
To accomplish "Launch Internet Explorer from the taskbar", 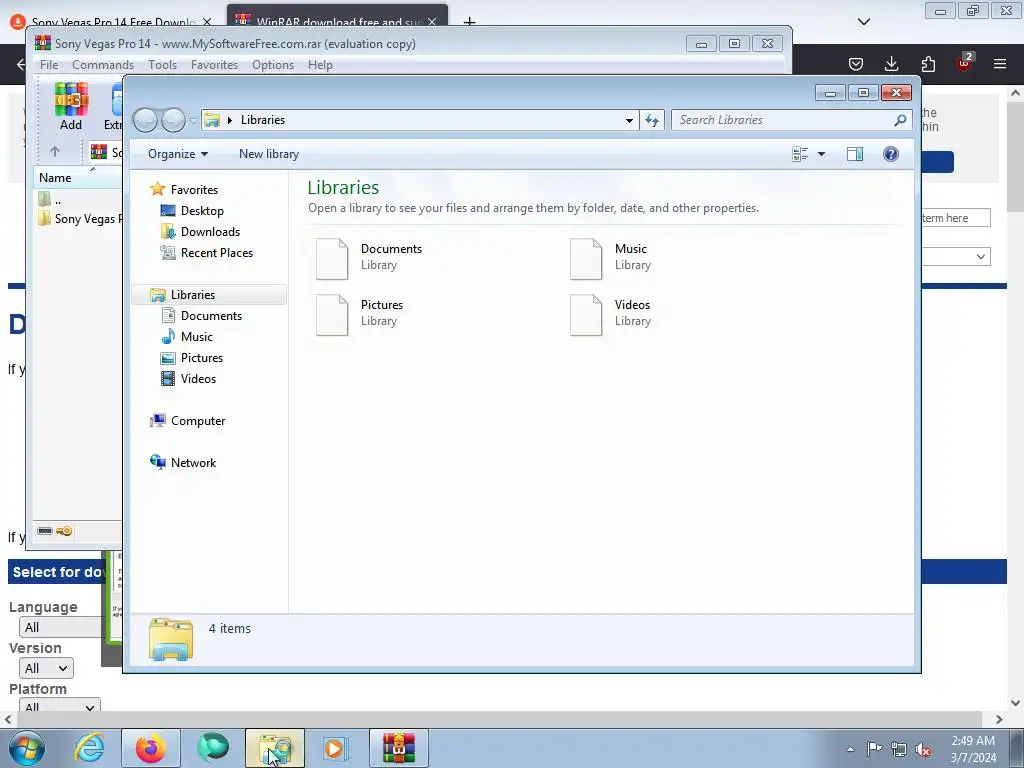I will coord(89,748).
